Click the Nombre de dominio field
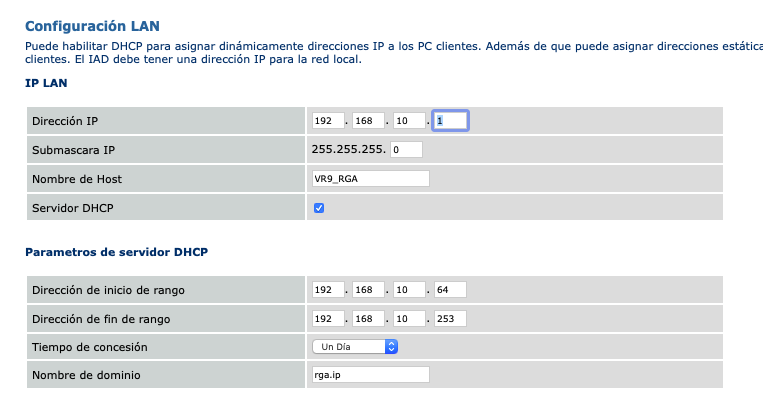This screenshot has height=406, width=763. pos(371,375)
